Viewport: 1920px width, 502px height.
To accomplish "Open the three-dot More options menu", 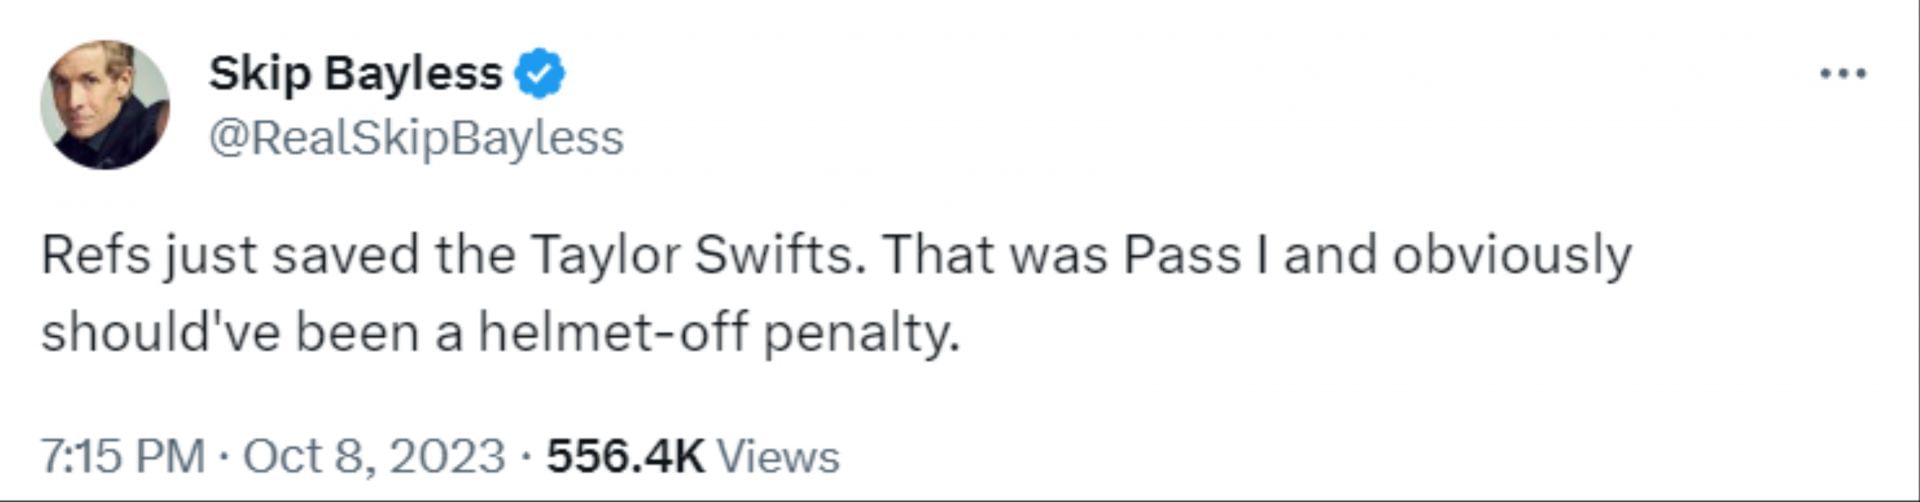I will click(1842, 74).
